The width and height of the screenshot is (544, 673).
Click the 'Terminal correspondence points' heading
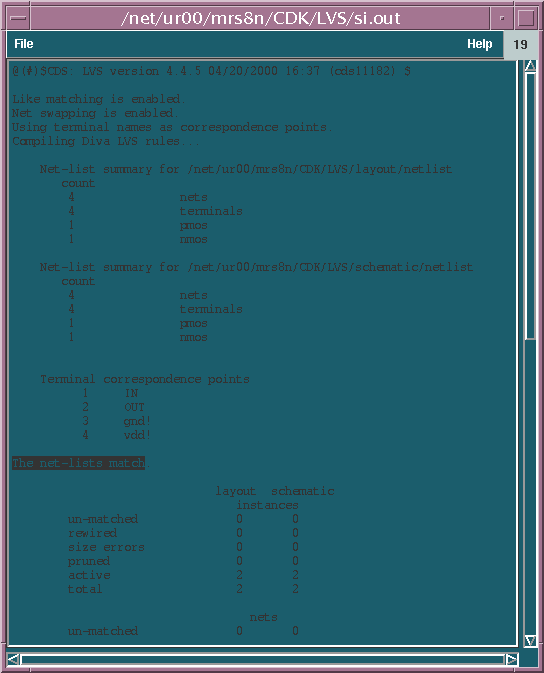coord(145,379)
